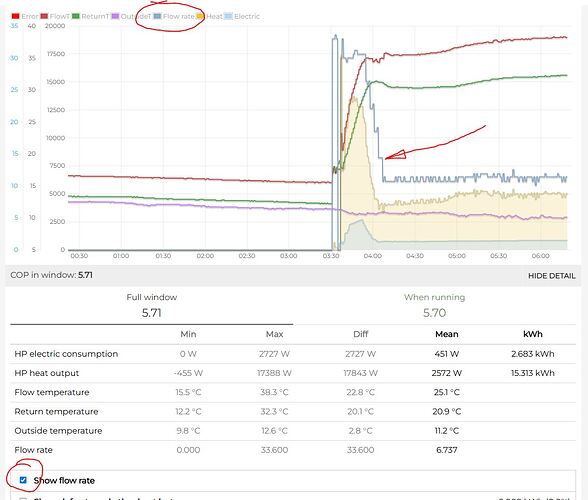Click the 06:00 time axis label
588x500 pixels.
(x=540, y=256)
